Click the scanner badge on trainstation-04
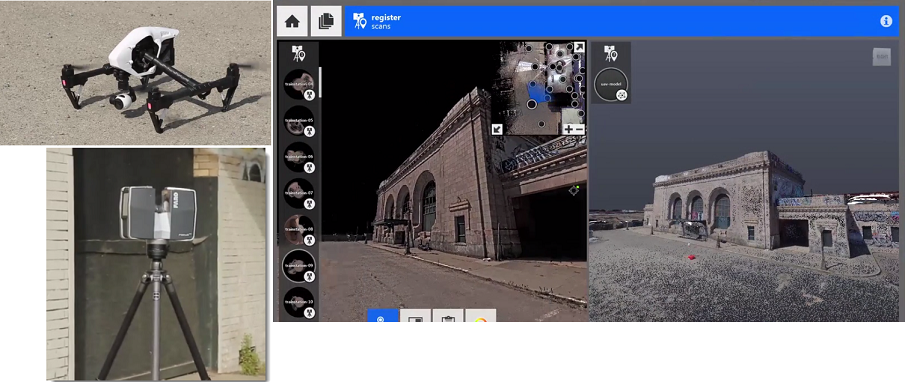 pos(309,95)
